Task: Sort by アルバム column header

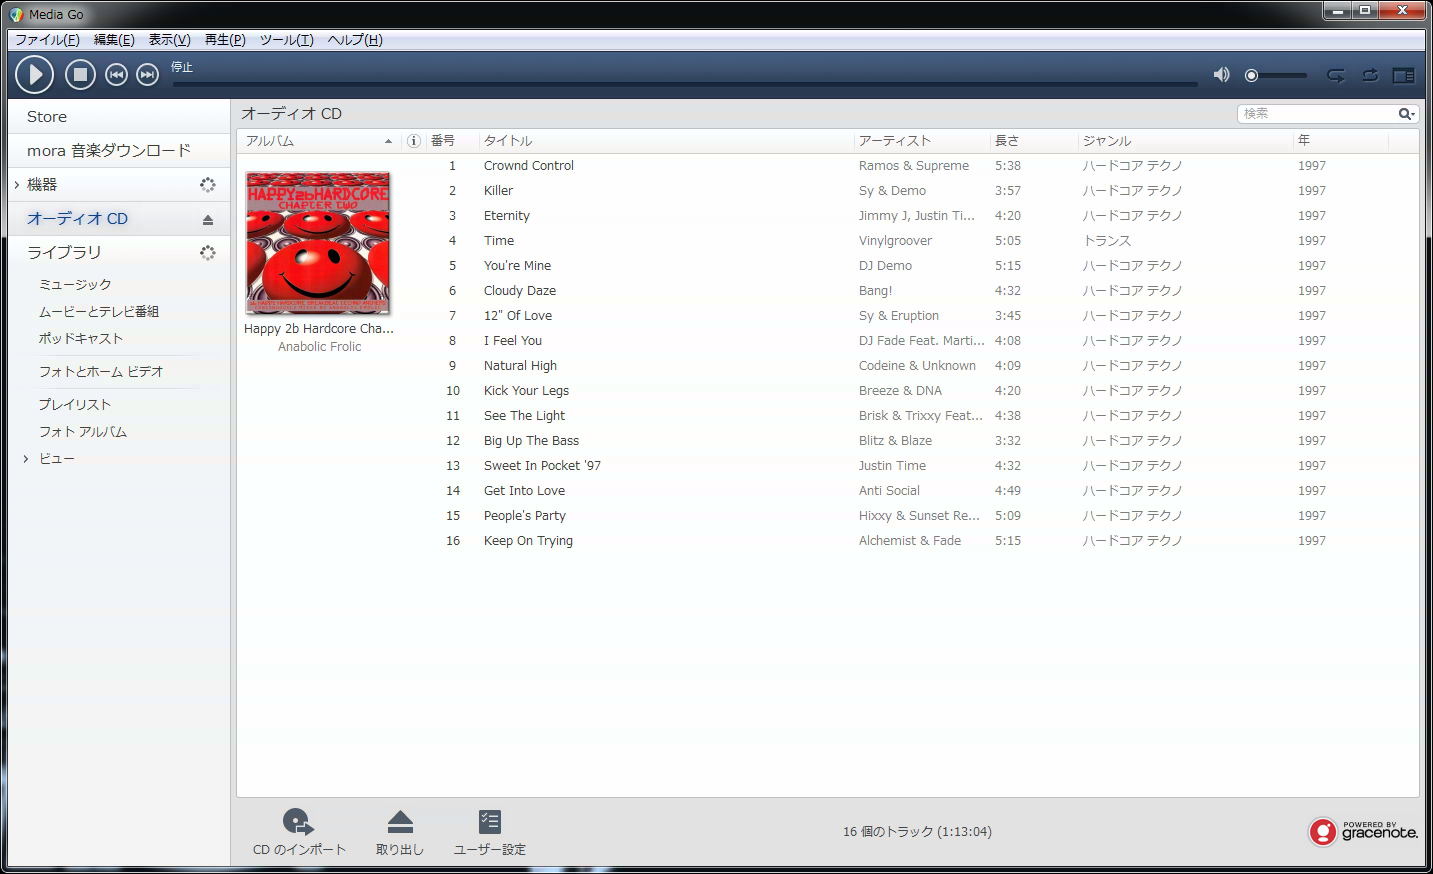Action: 319,141
